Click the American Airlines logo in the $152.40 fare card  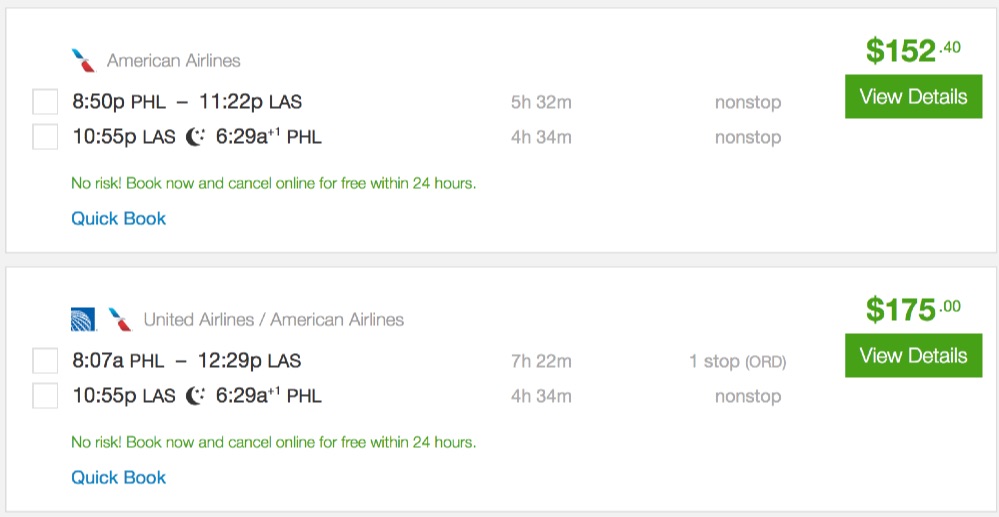tap(84, 61)
